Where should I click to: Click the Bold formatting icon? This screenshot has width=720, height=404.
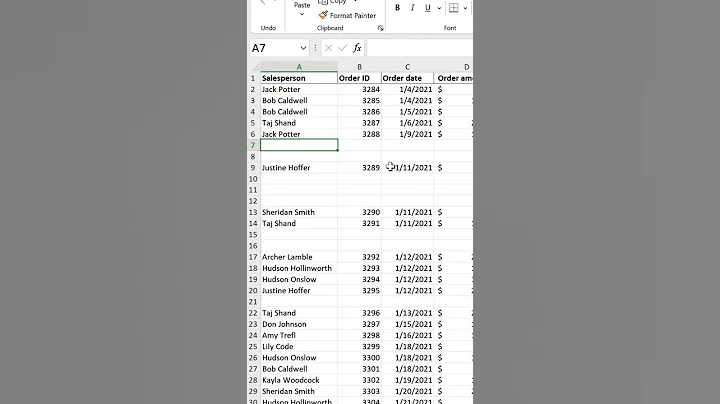point(397,8)
